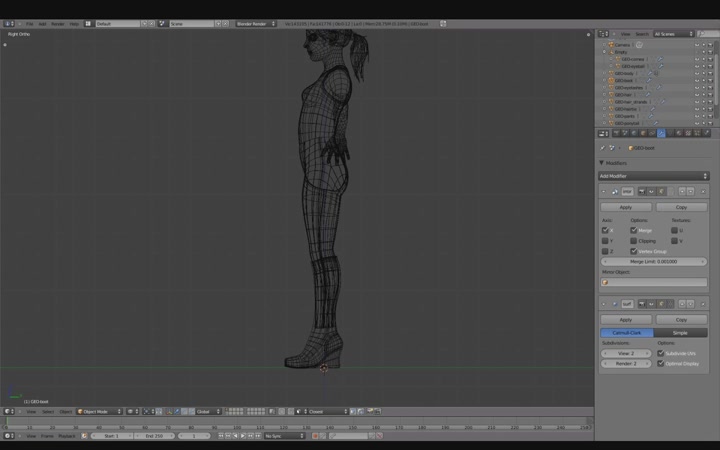Open the Object Constraints tab chain icon

(x=652, y=134)
